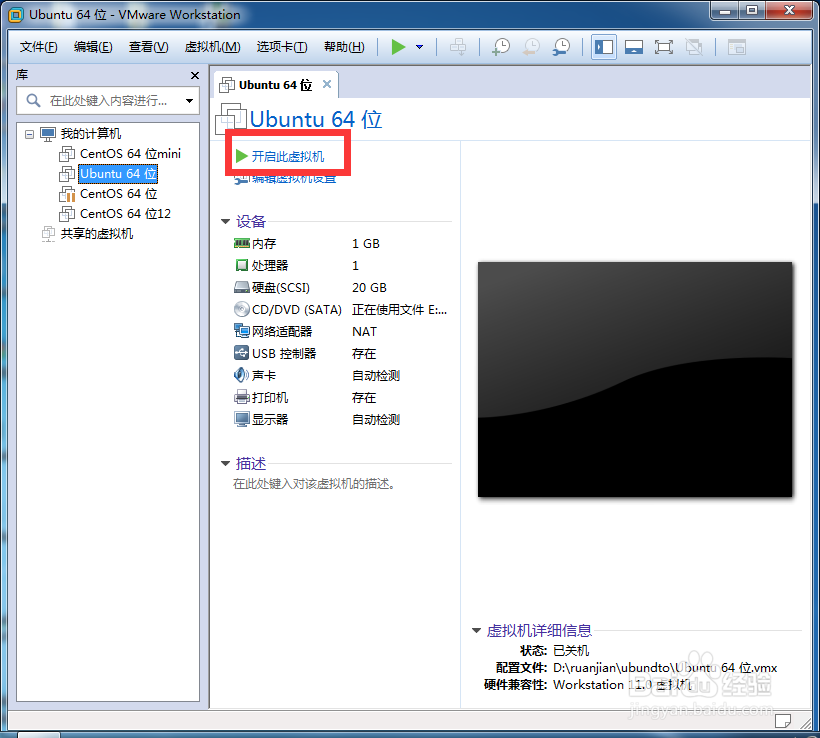The image size is (820, 738).
Task: Select 我的计算机 root item
Action: (x=90, y=134)
